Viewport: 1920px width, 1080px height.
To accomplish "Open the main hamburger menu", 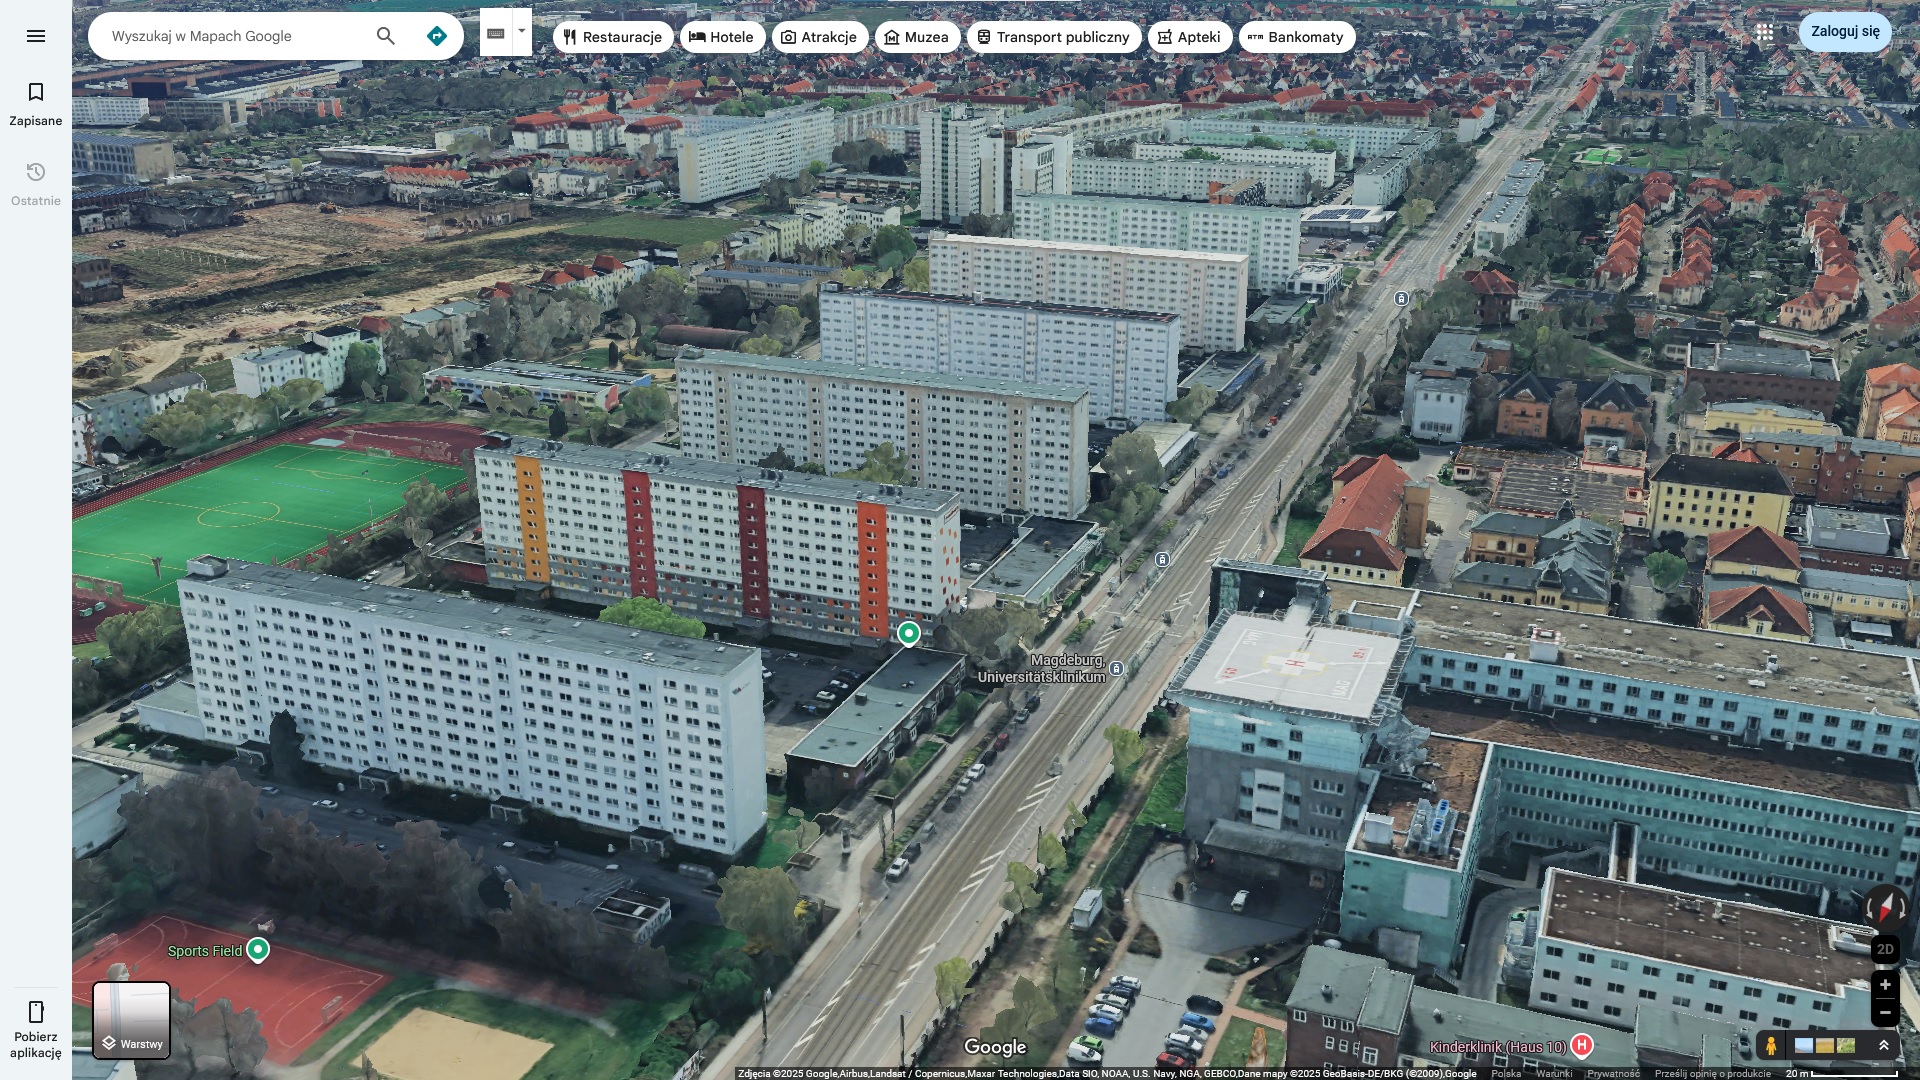I will [x=36, y=36].
